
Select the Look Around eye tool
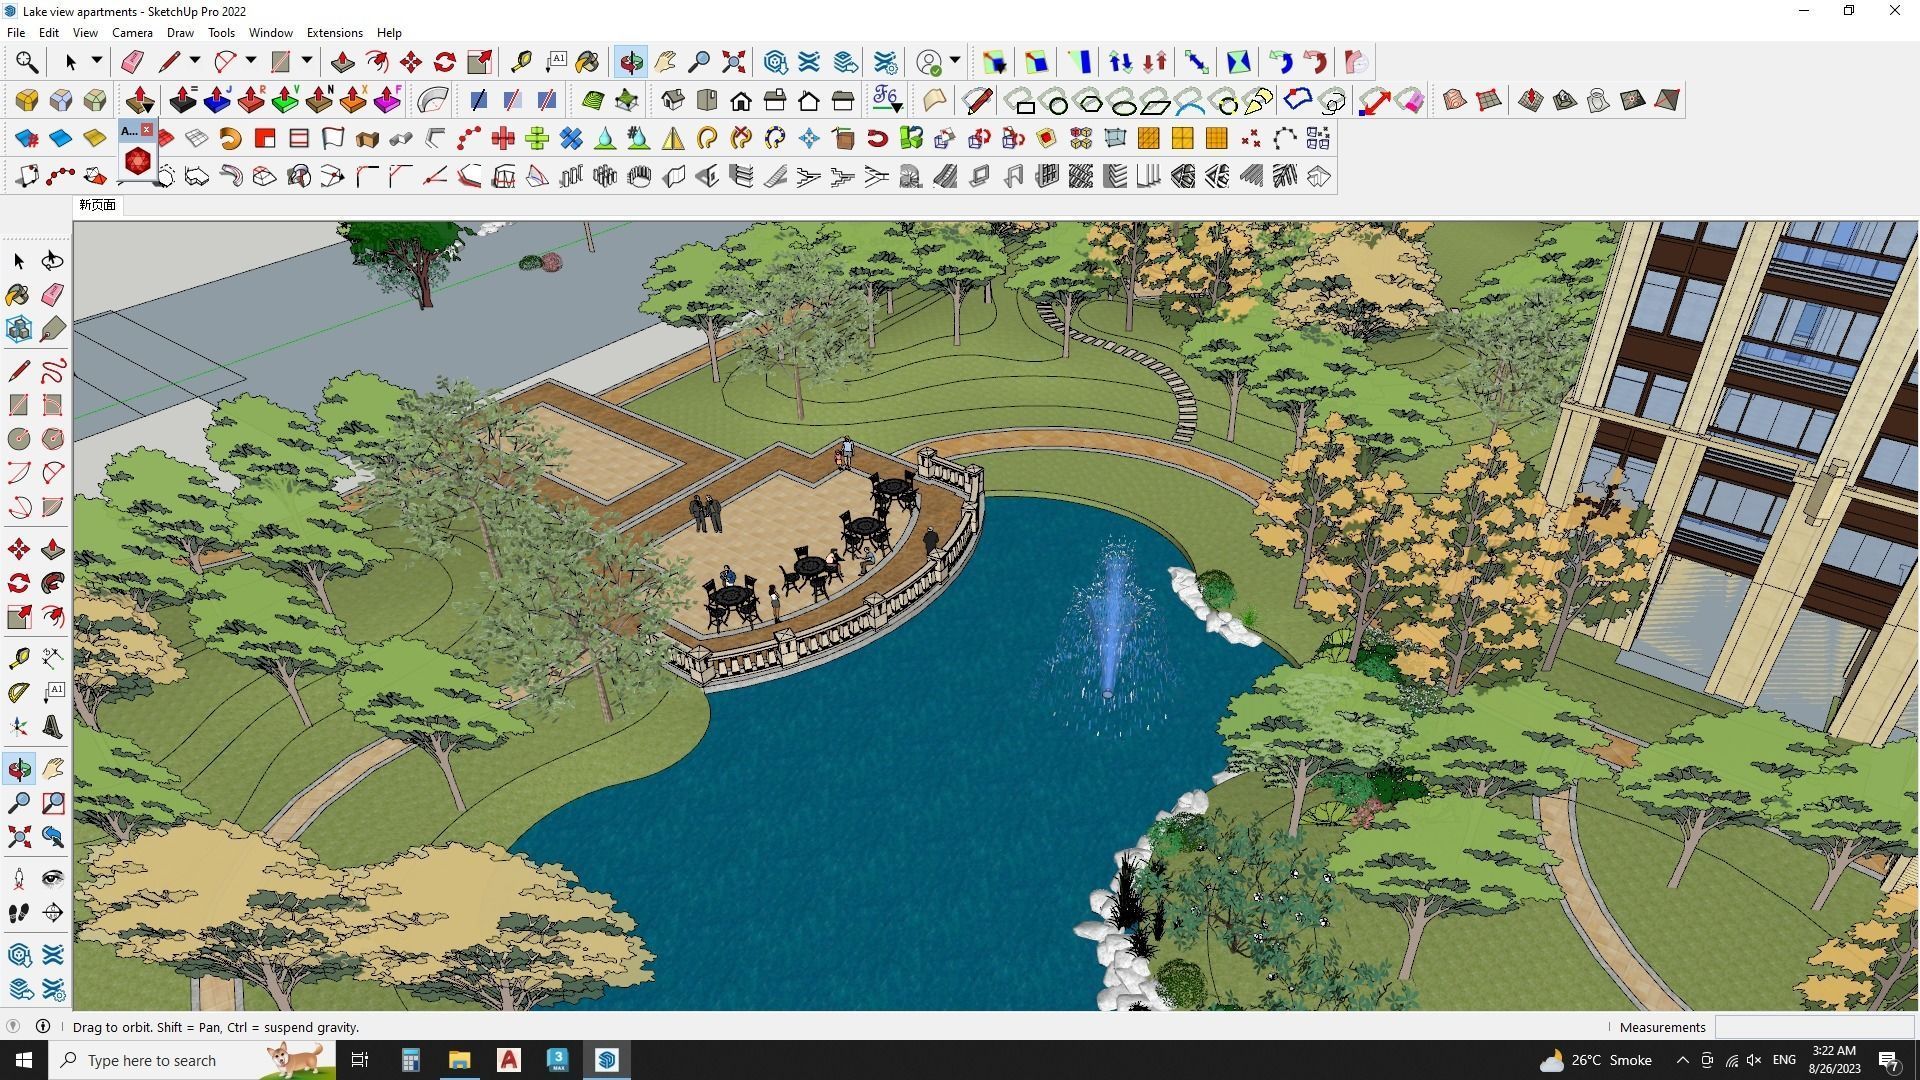(53, 879)
